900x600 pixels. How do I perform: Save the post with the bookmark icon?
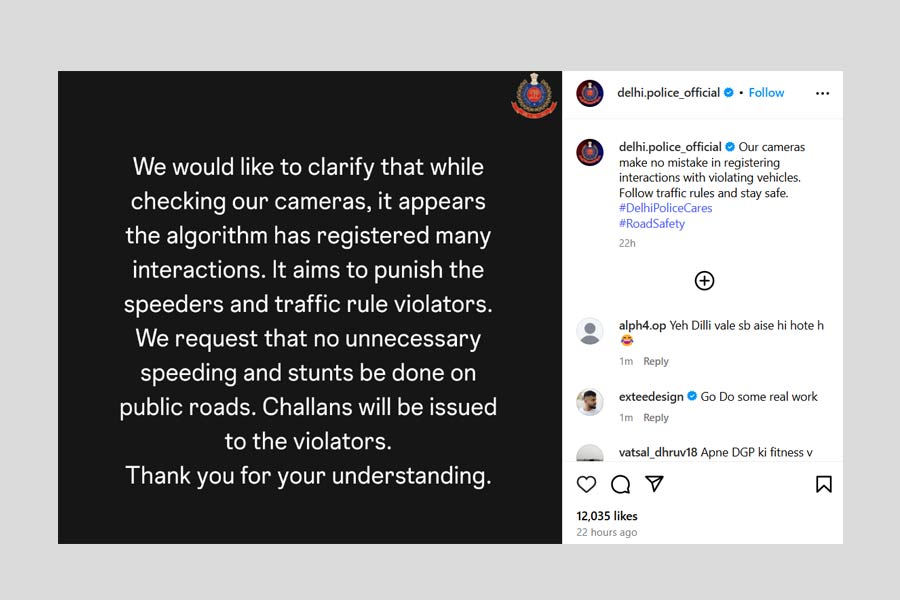[823, 484]
